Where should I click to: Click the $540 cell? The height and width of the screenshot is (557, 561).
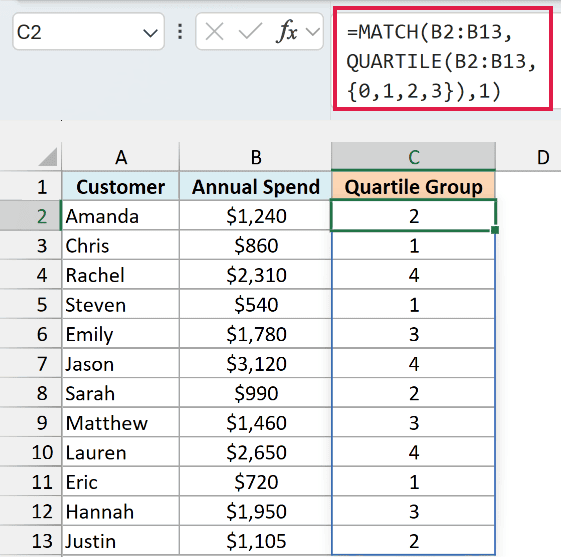pyautogui.click(x=255, y=304)
